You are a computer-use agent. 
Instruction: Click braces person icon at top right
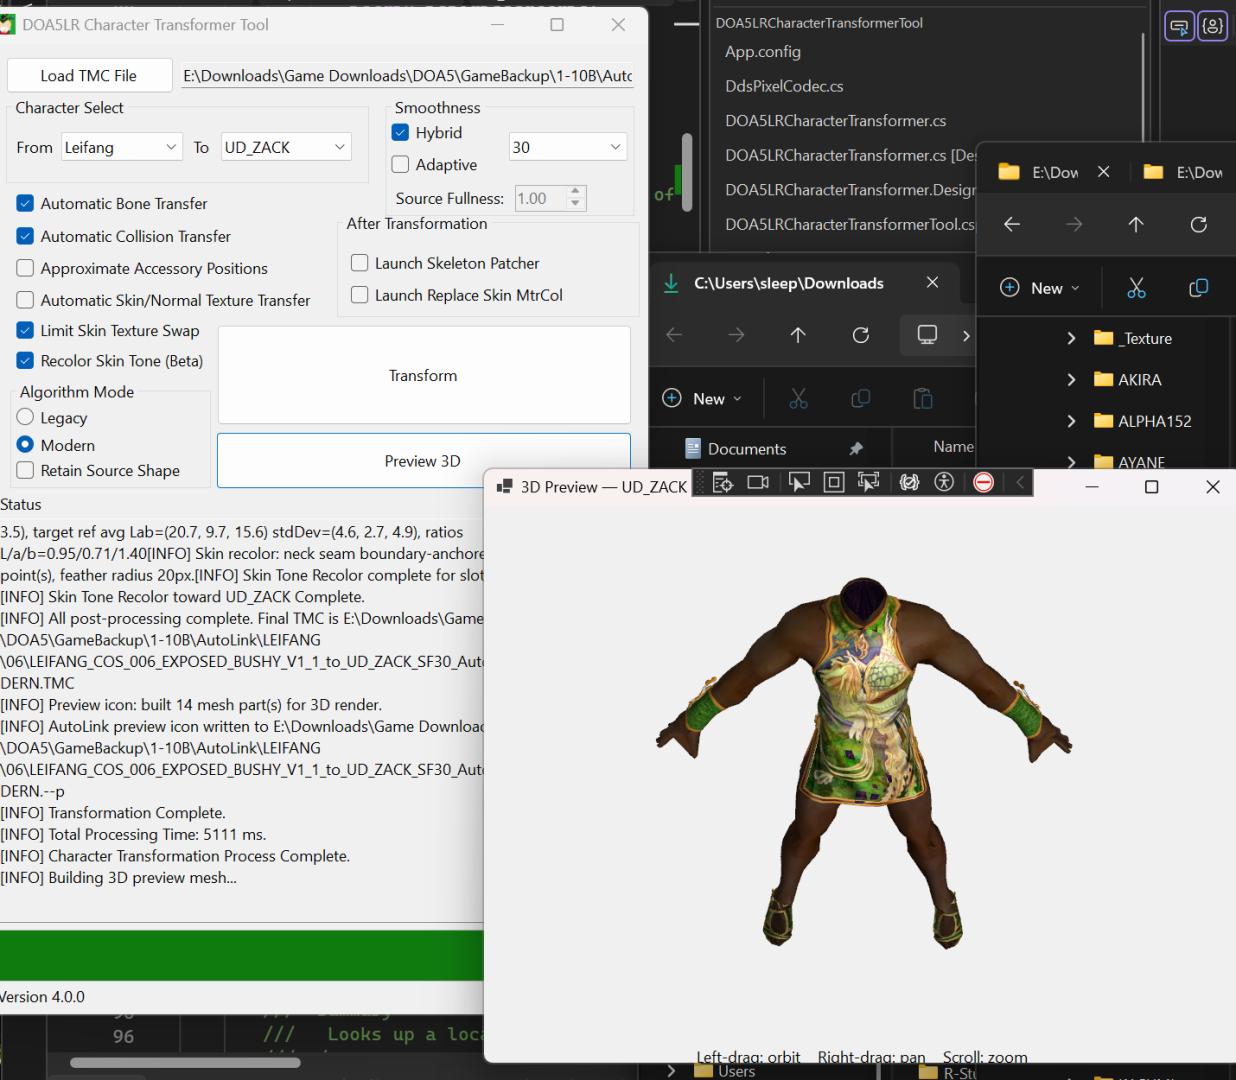tap(1212, 26)
